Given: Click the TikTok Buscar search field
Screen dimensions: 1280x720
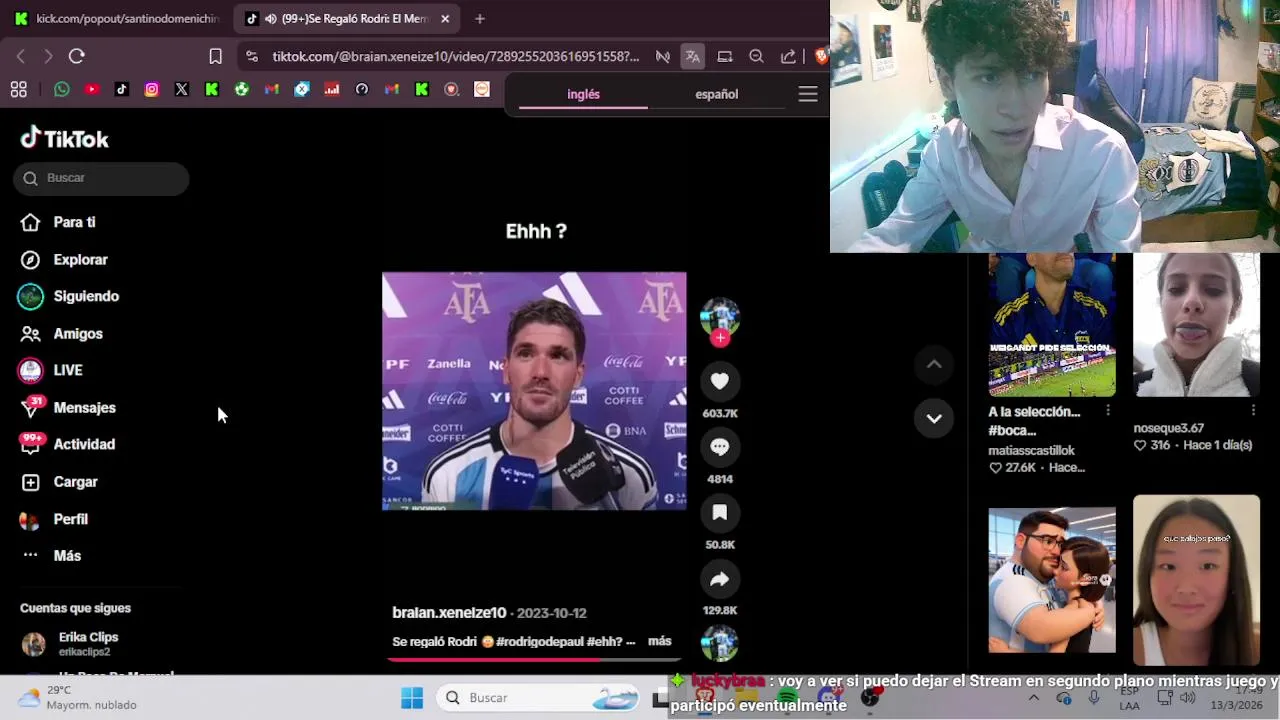Looking at the screenshot, I should point(101,178).
